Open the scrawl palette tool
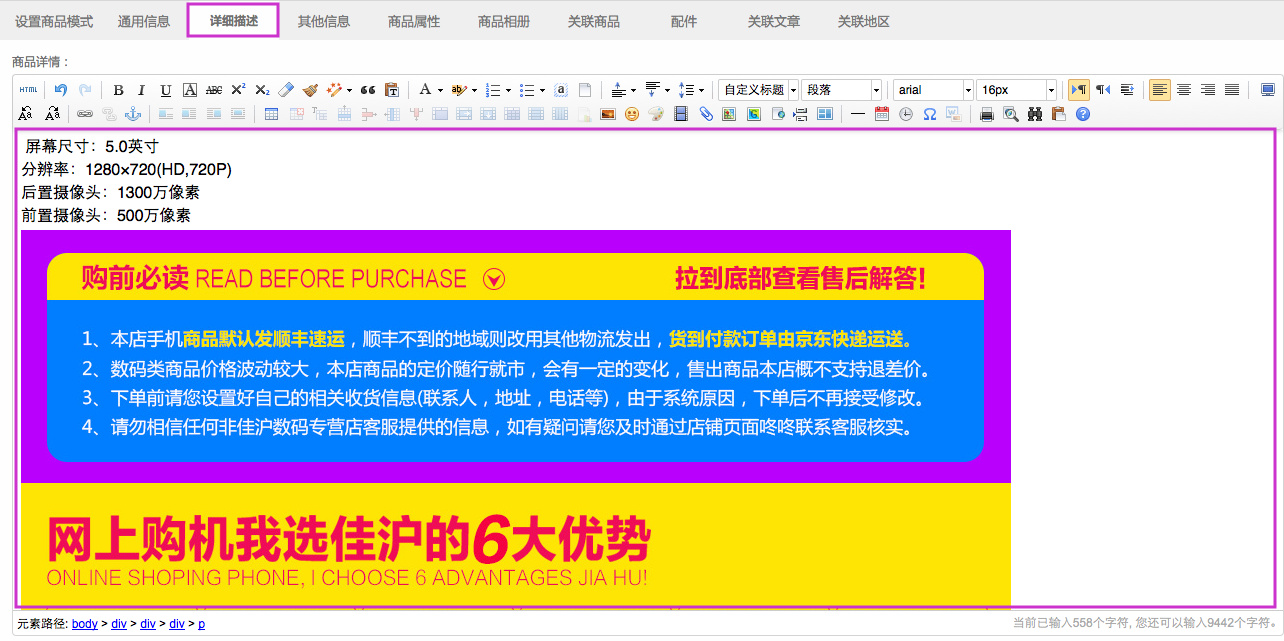The height and width of the screenshot is (641, 1284). click(x=656, y=114)
